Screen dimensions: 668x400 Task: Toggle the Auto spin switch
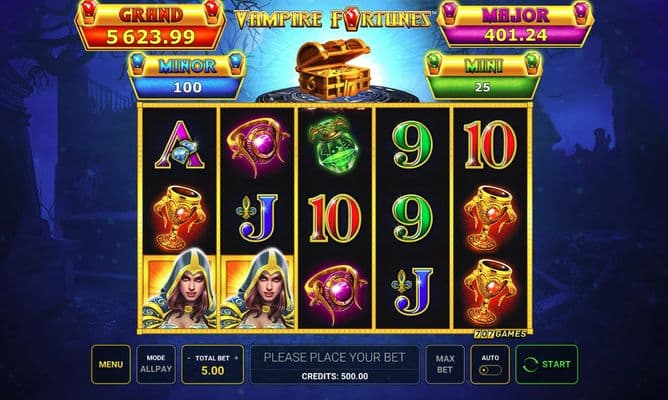coord(490,370)
